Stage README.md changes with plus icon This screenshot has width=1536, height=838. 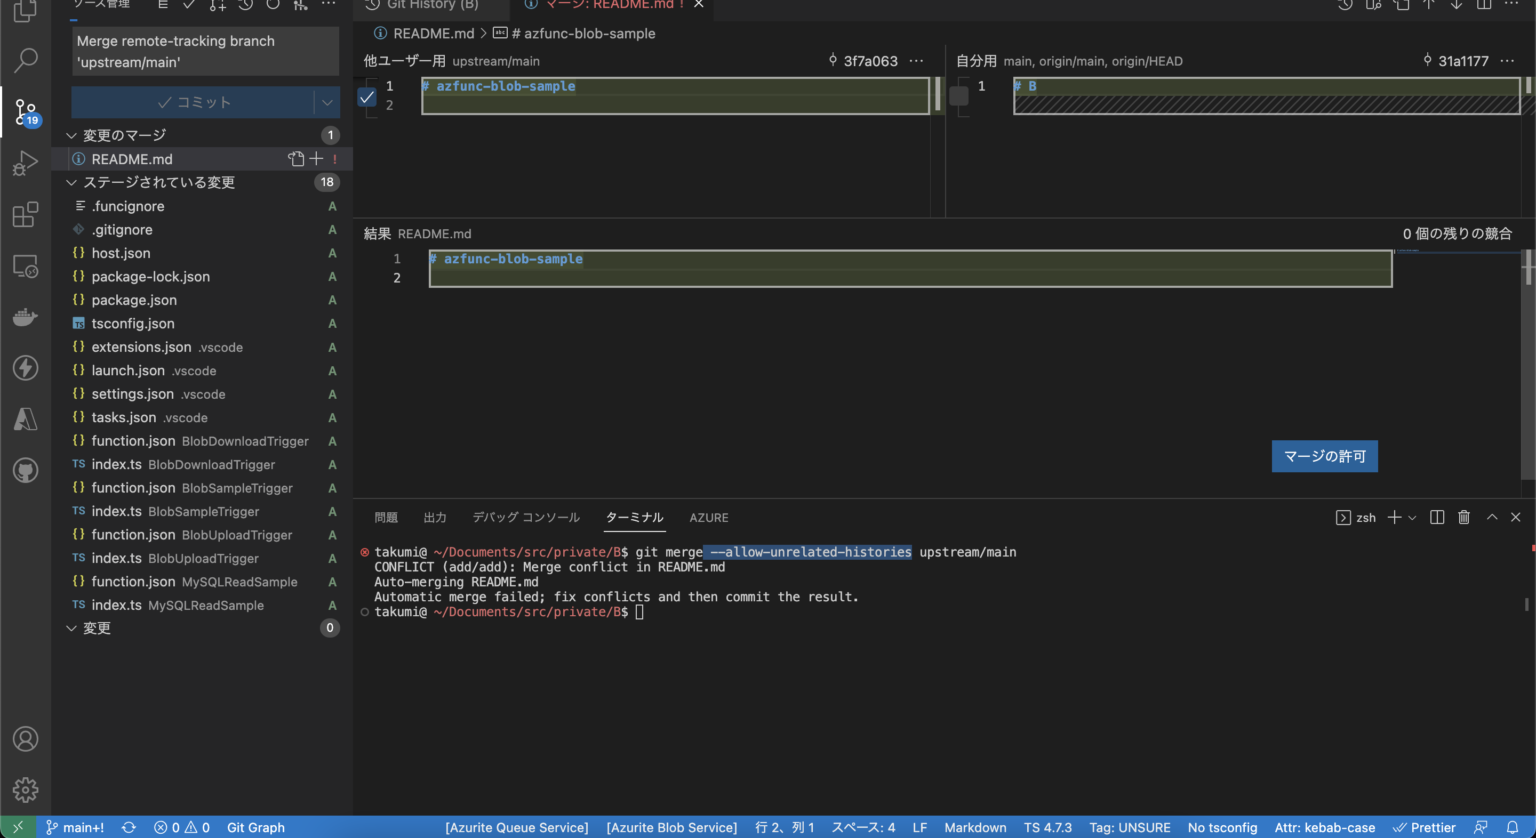tap(316, 159)
